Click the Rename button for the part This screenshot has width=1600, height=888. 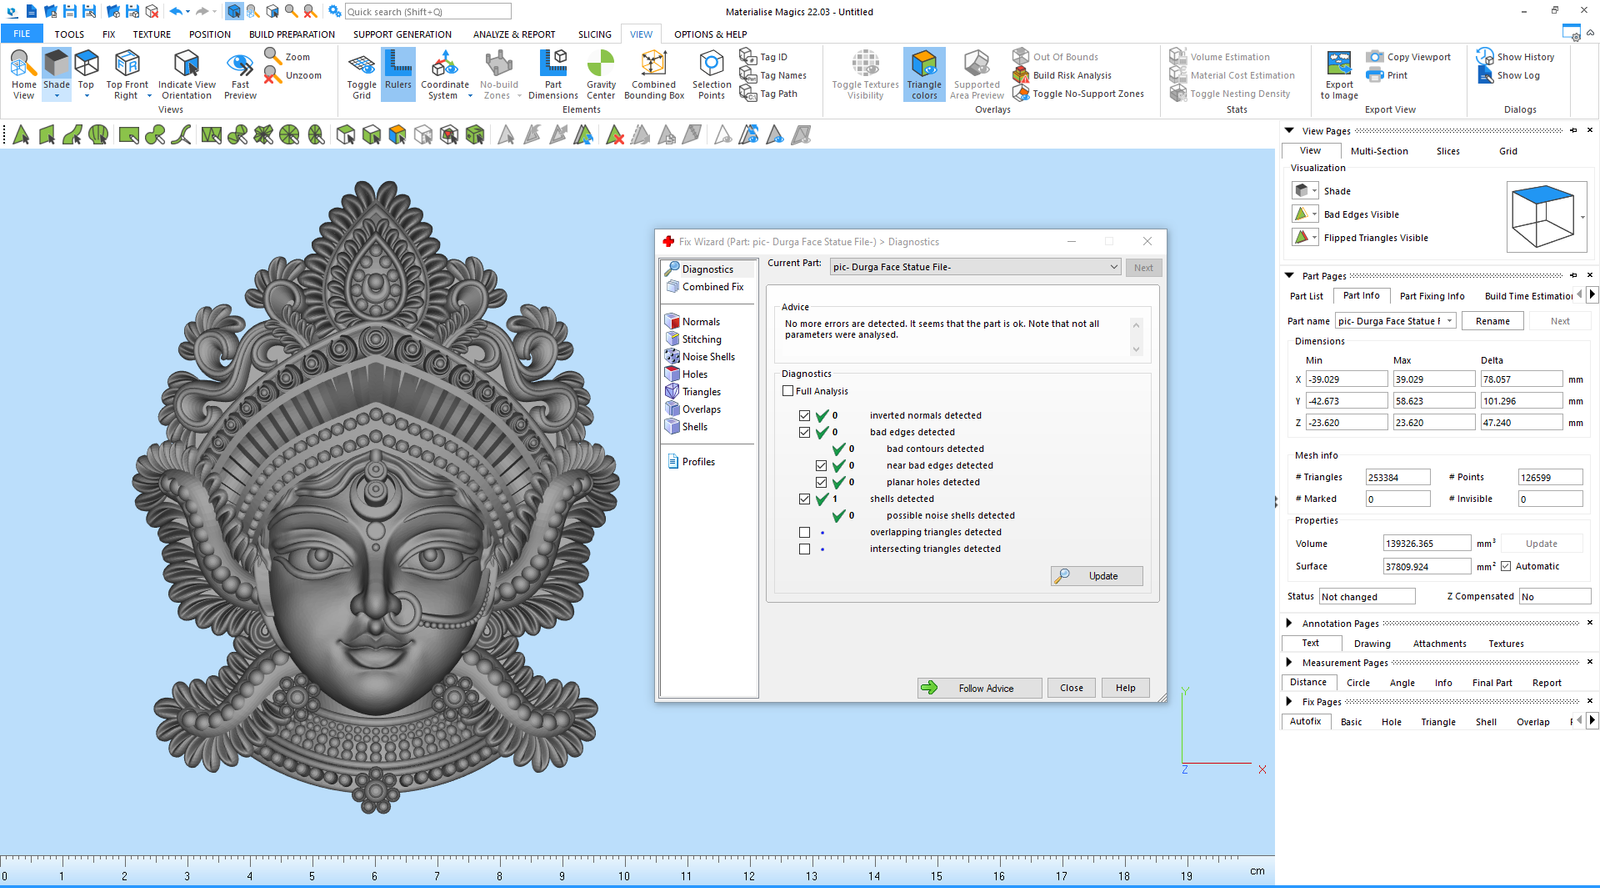pyautogui.click(x=1492, y=321)
